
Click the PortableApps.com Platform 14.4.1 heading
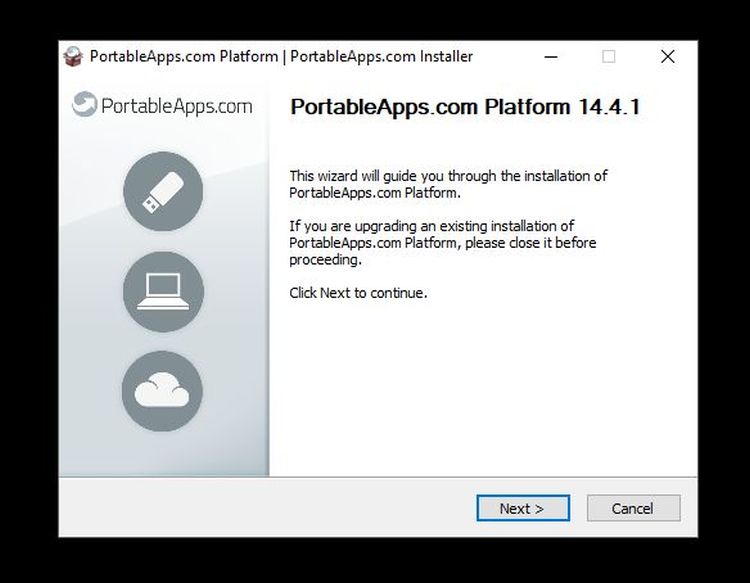465,107
